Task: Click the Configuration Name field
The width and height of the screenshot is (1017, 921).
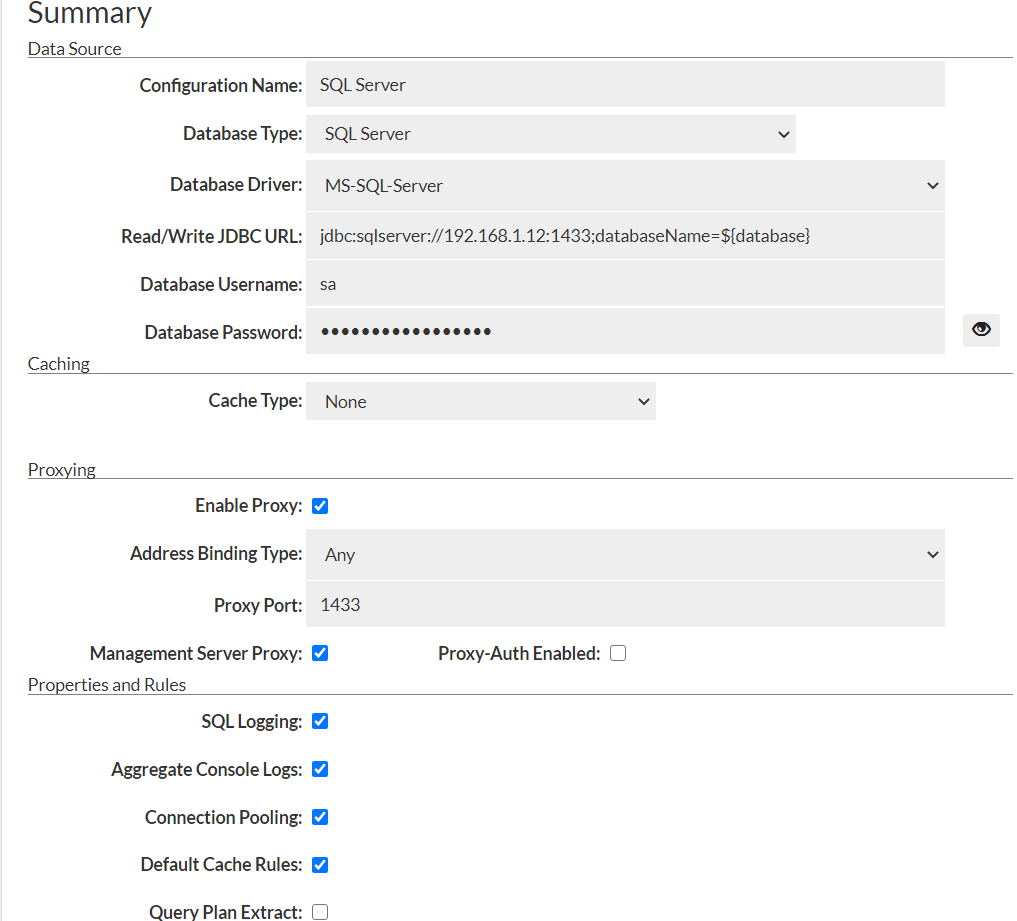Action: 625,85
